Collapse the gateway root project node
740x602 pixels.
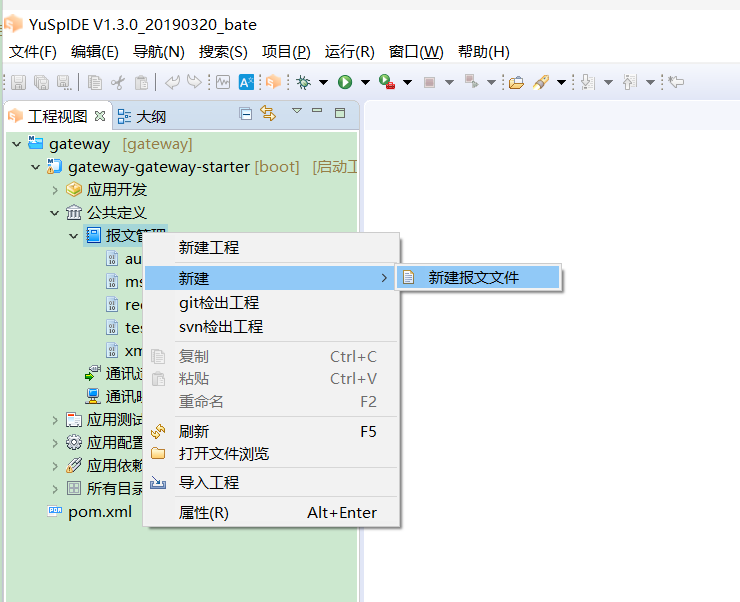coord(17,144)
